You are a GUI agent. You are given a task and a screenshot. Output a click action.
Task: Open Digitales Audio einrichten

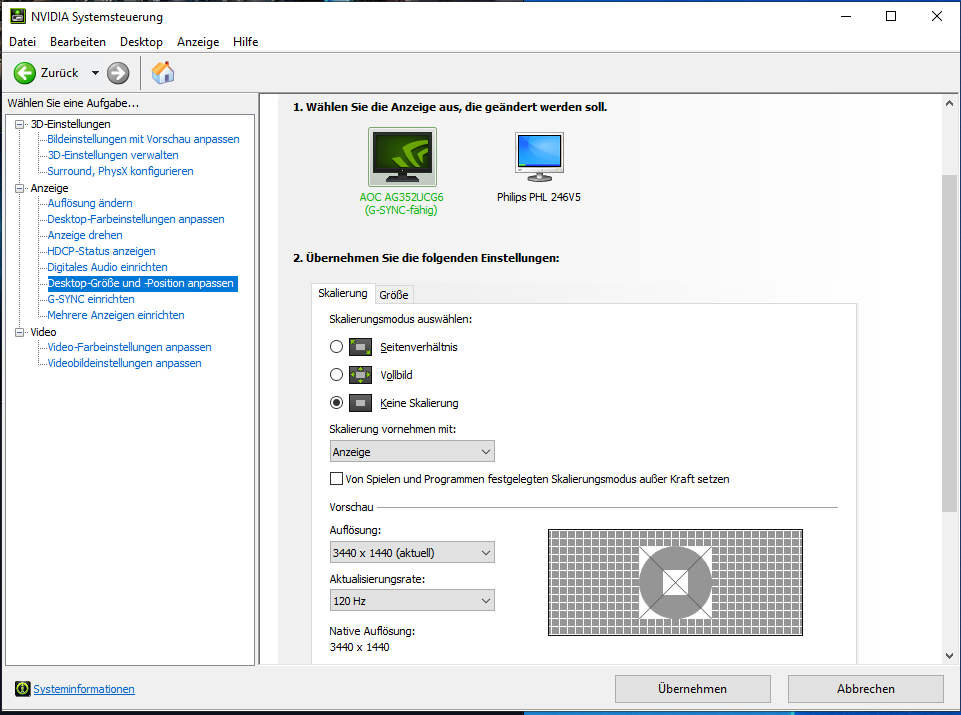click(x=107, y=267)
